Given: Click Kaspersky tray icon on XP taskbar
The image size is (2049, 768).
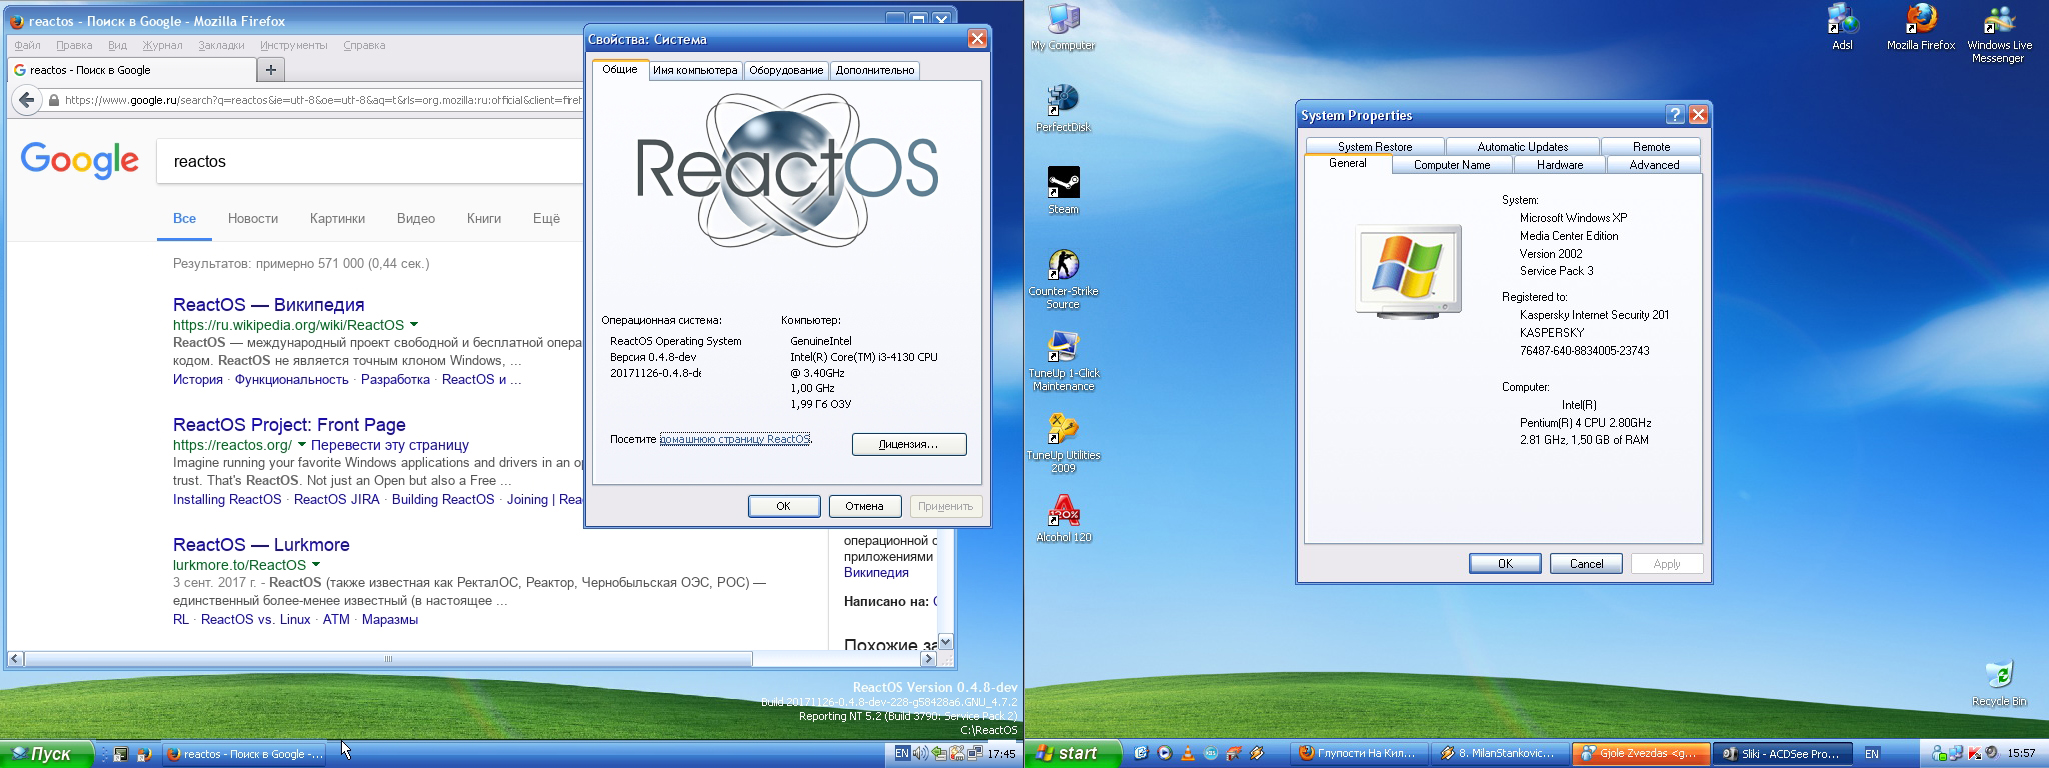Looking at the screenshot, I should pyautogui.click(x=1974, y=754).
